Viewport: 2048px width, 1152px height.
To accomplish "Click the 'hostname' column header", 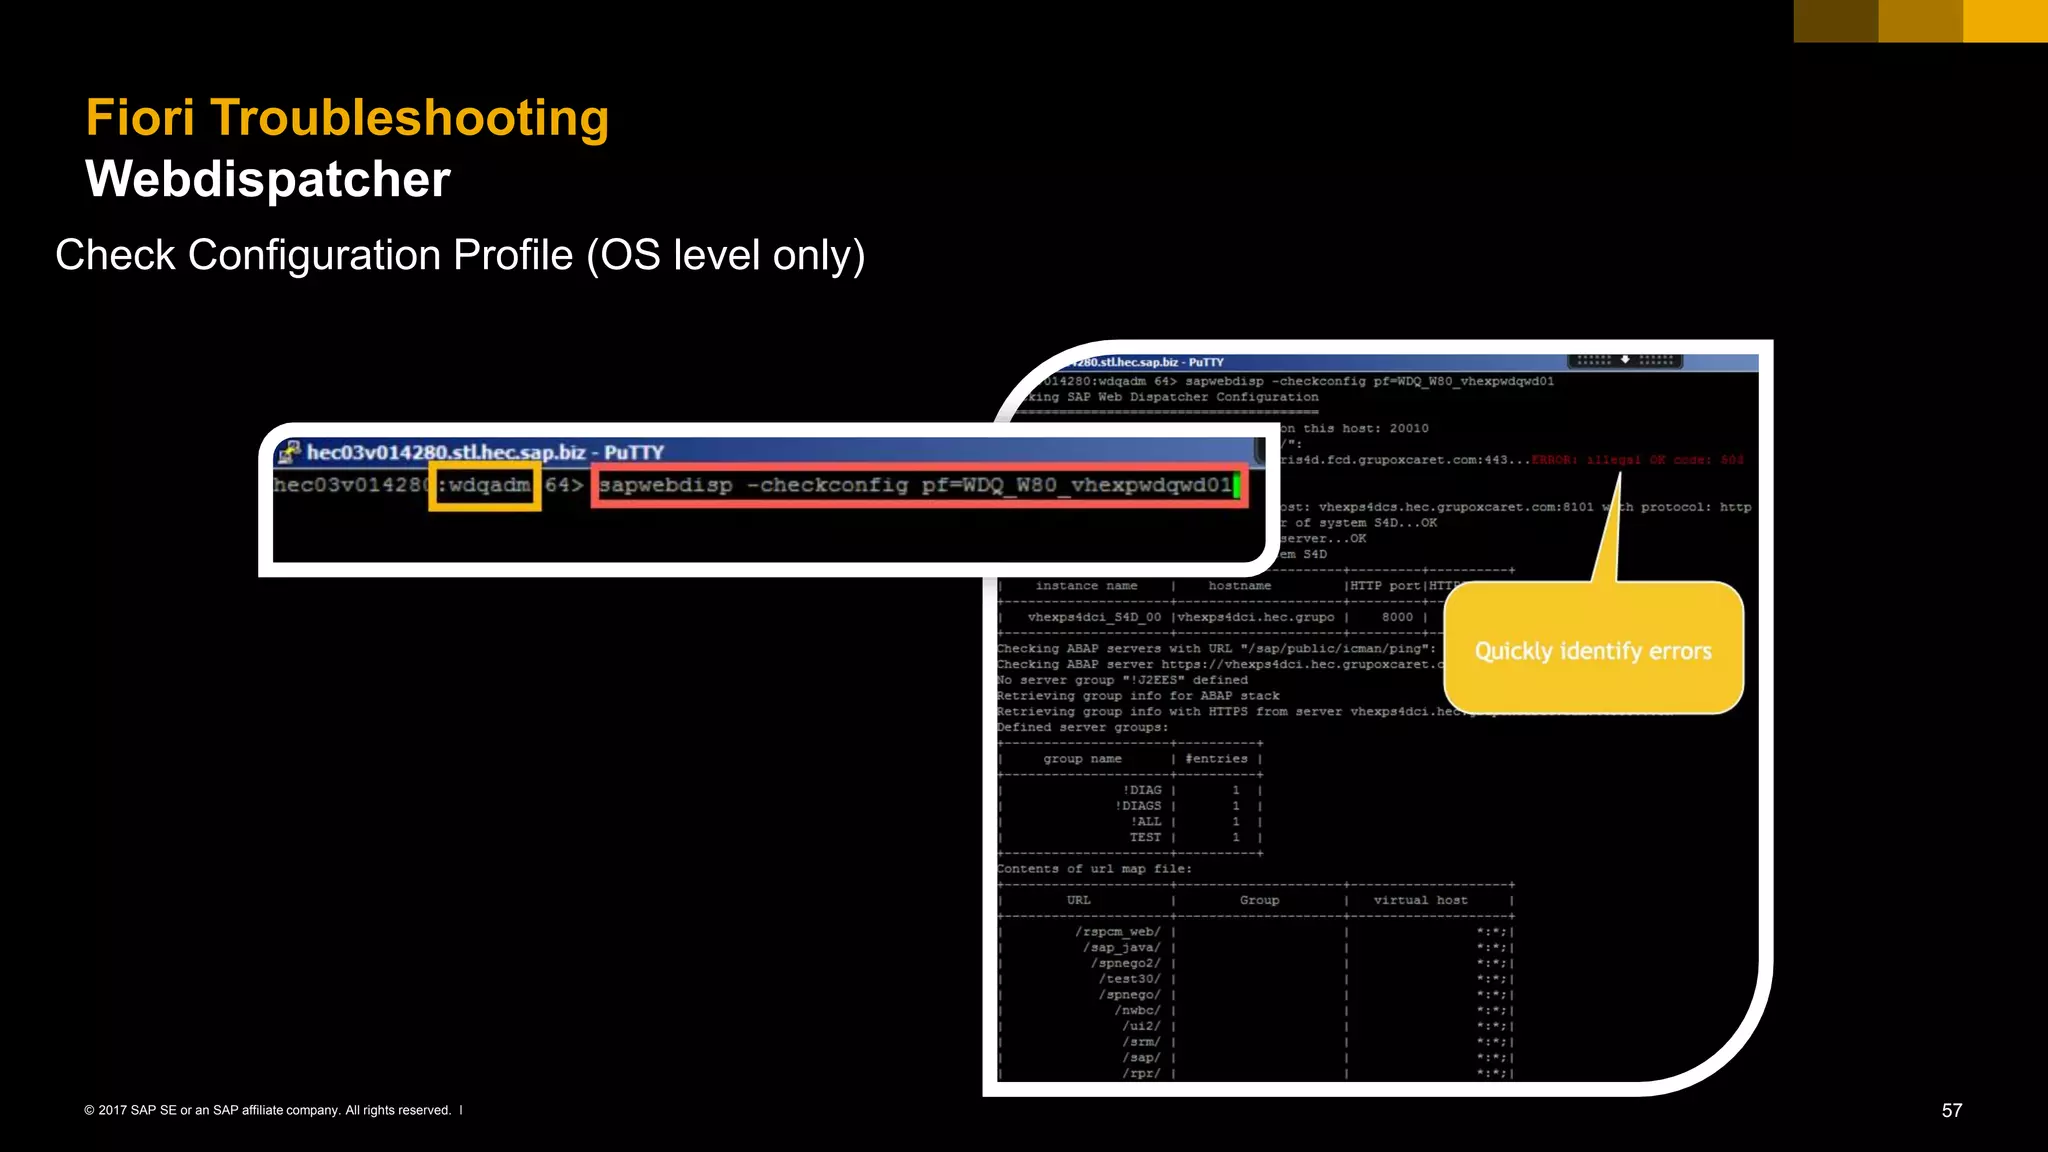I will [1240, 586].
